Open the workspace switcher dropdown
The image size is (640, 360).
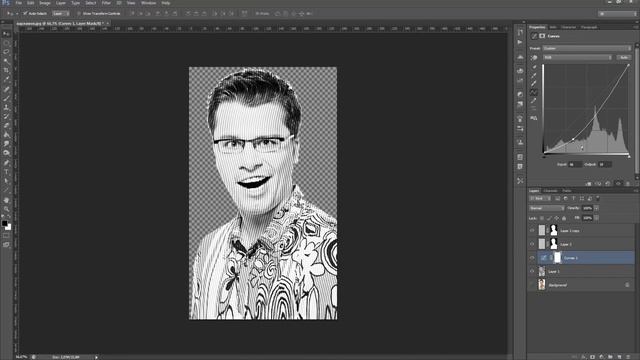[617, 13]
